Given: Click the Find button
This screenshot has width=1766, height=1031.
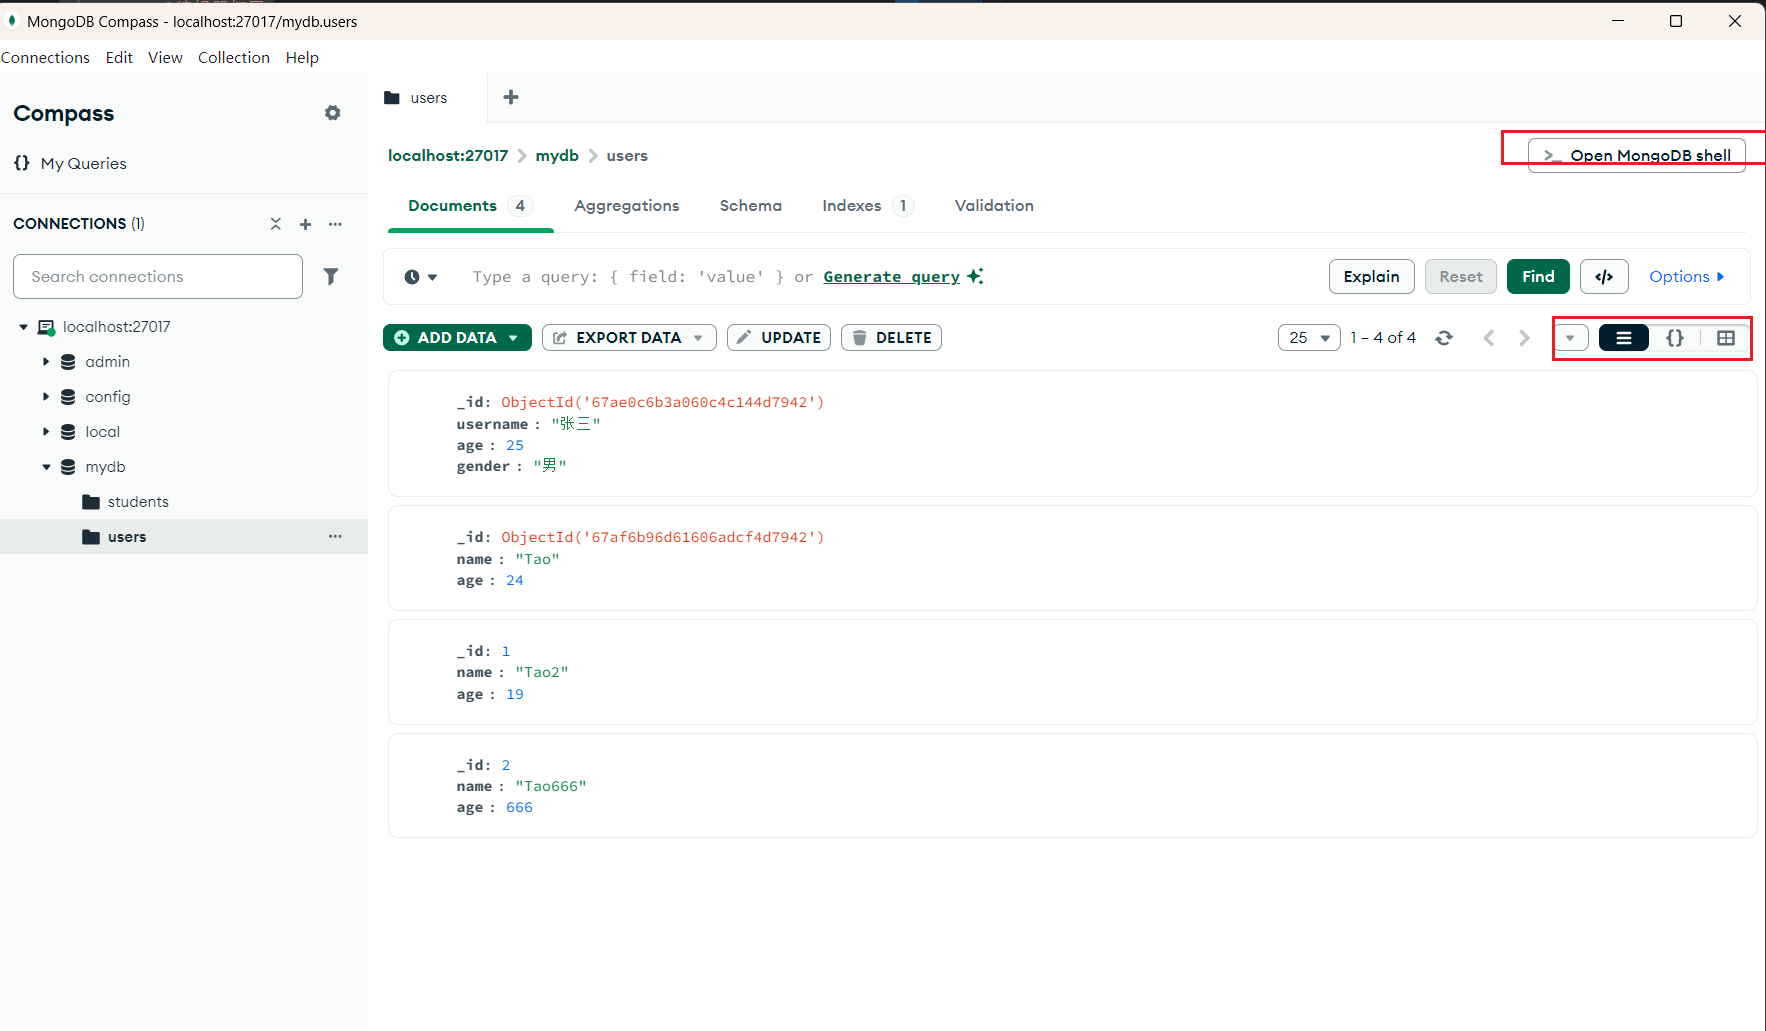Looking at the screenshot, I should point(1537,277).
